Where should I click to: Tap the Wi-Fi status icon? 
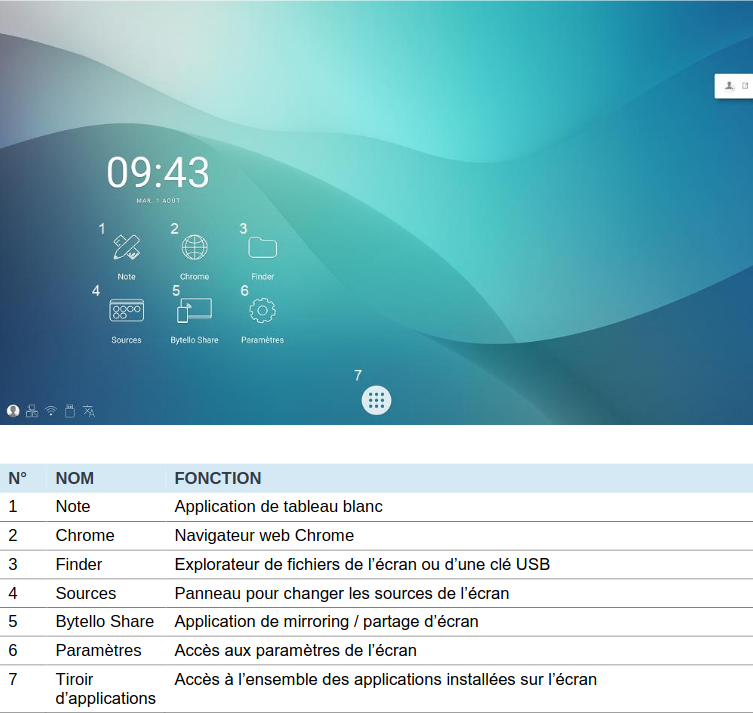click(51, 410)
